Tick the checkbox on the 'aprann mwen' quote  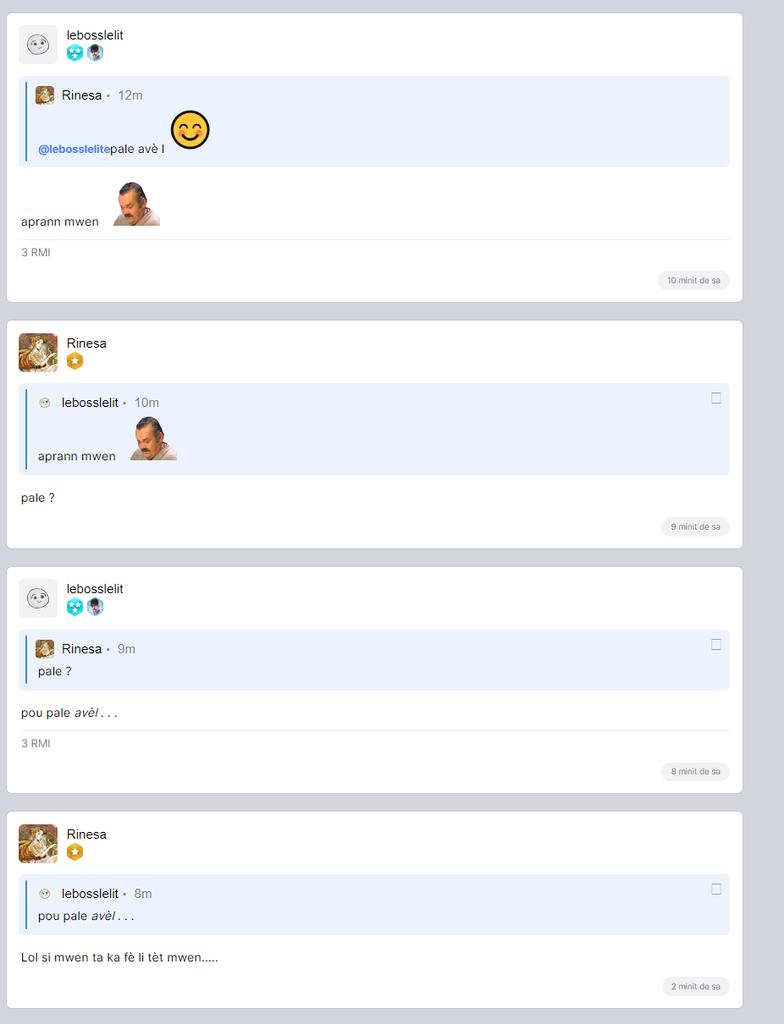pos(716,398)
